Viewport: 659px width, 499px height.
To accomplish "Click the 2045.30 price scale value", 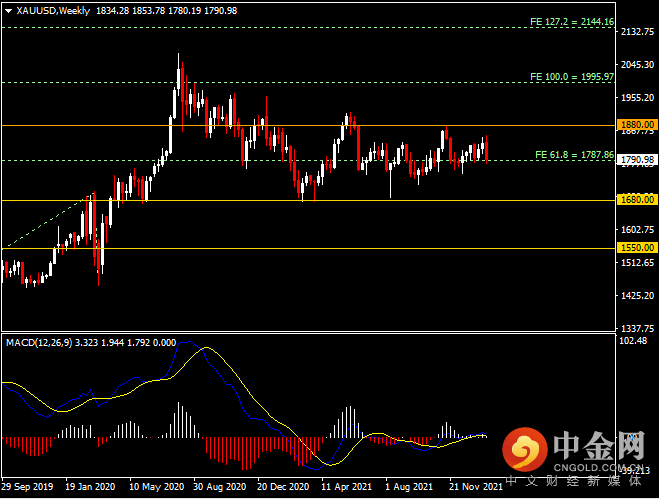I will point(638,64).
